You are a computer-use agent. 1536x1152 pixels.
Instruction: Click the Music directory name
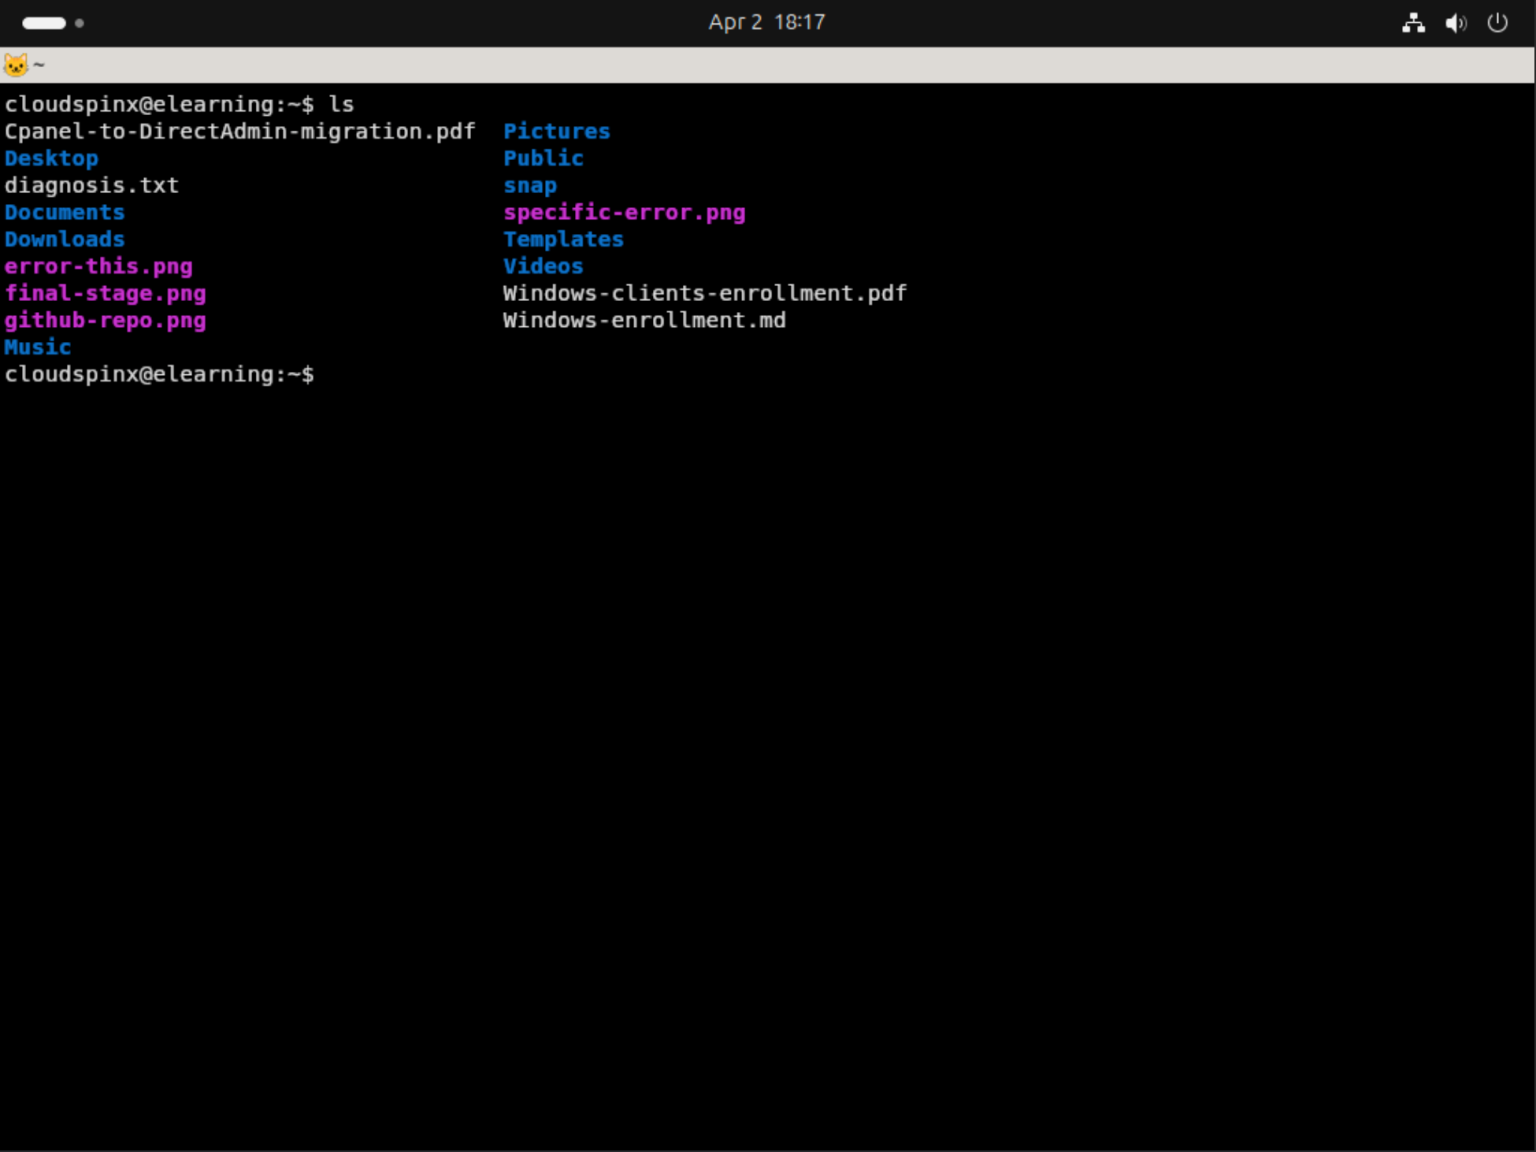(37, 346)
